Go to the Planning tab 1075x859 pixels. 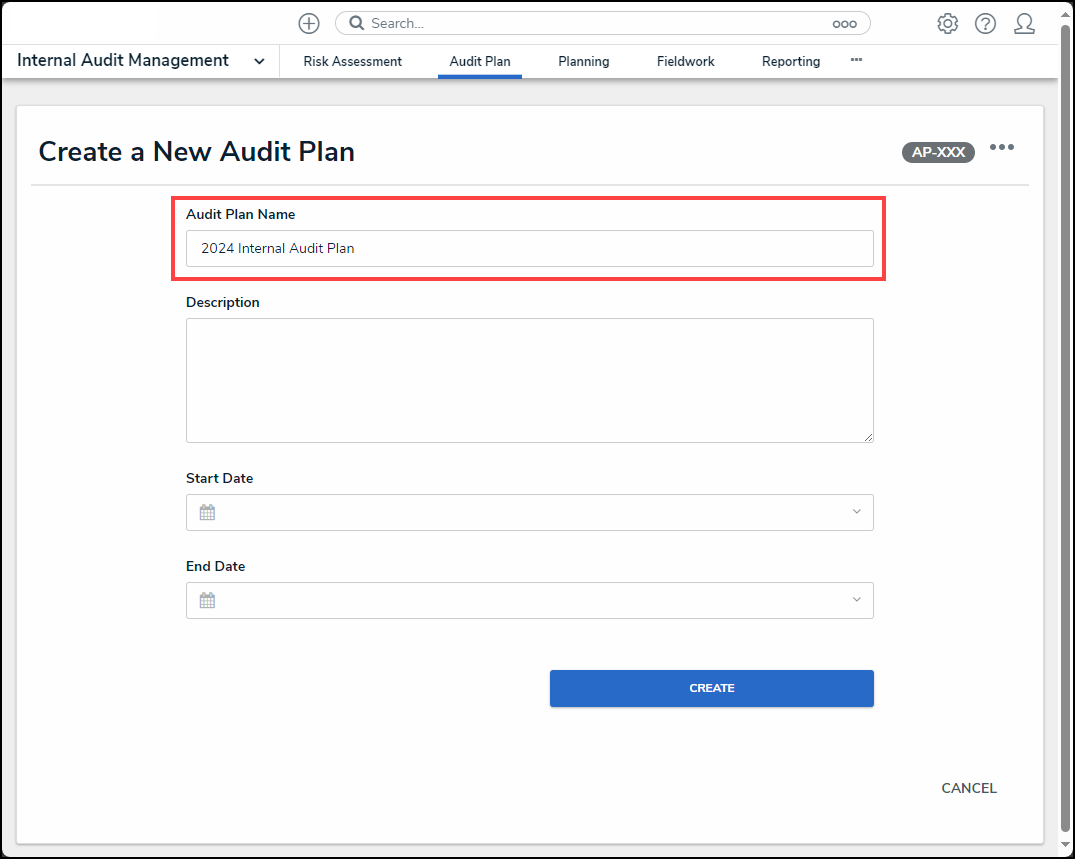(583, 61)
